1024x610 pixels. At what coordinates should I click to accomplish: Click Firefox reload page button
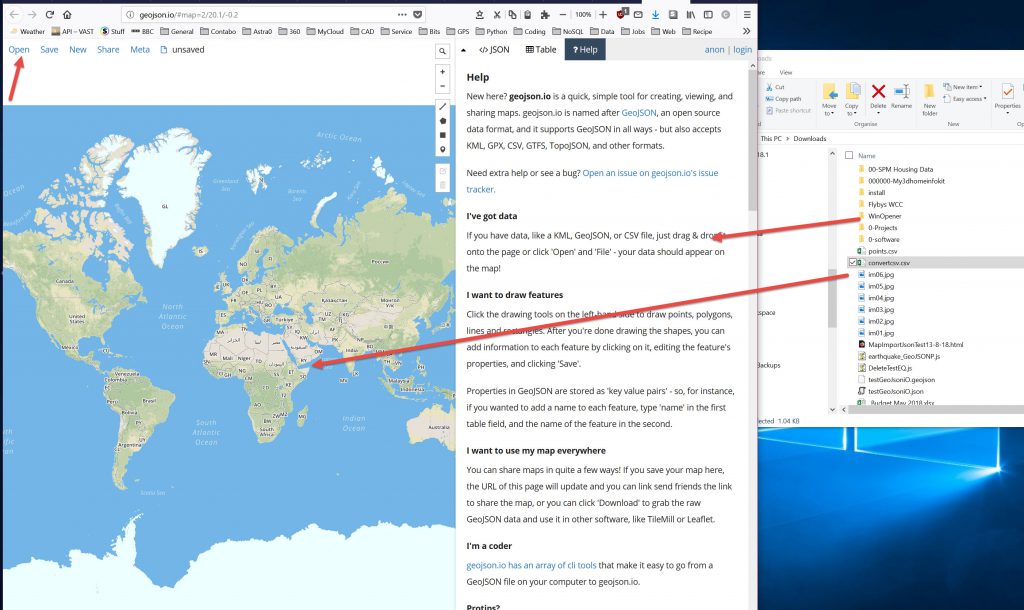pyautogui.click(x=49, y=15)
